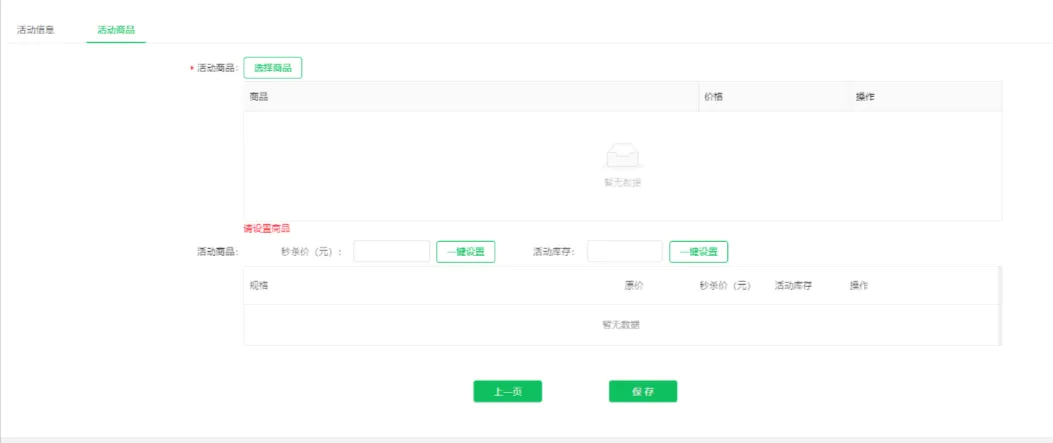The height and width of the screenshot is (443, 1053).
Task: Click the 活动库存： field label
Action: (554, 252)
